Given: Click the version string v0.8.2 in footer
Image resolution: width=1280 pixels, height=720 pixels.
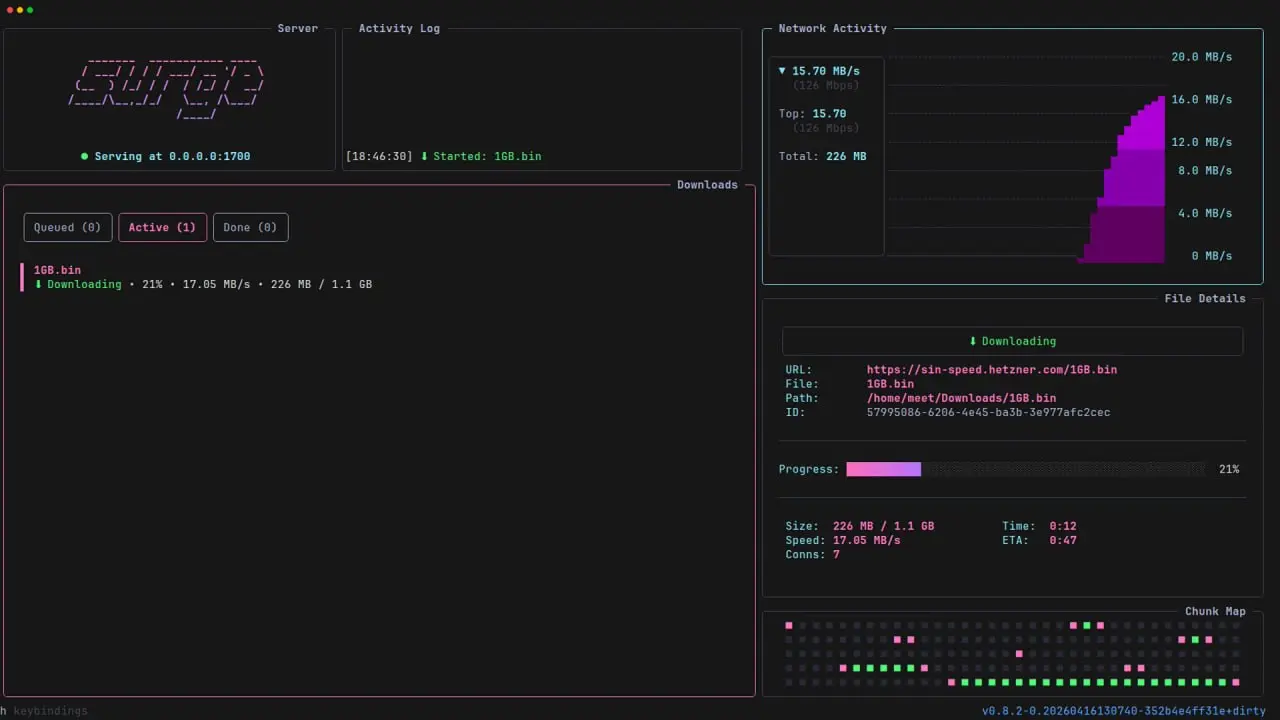Looking at the screenshot, I should click(x=1123, y=711).
